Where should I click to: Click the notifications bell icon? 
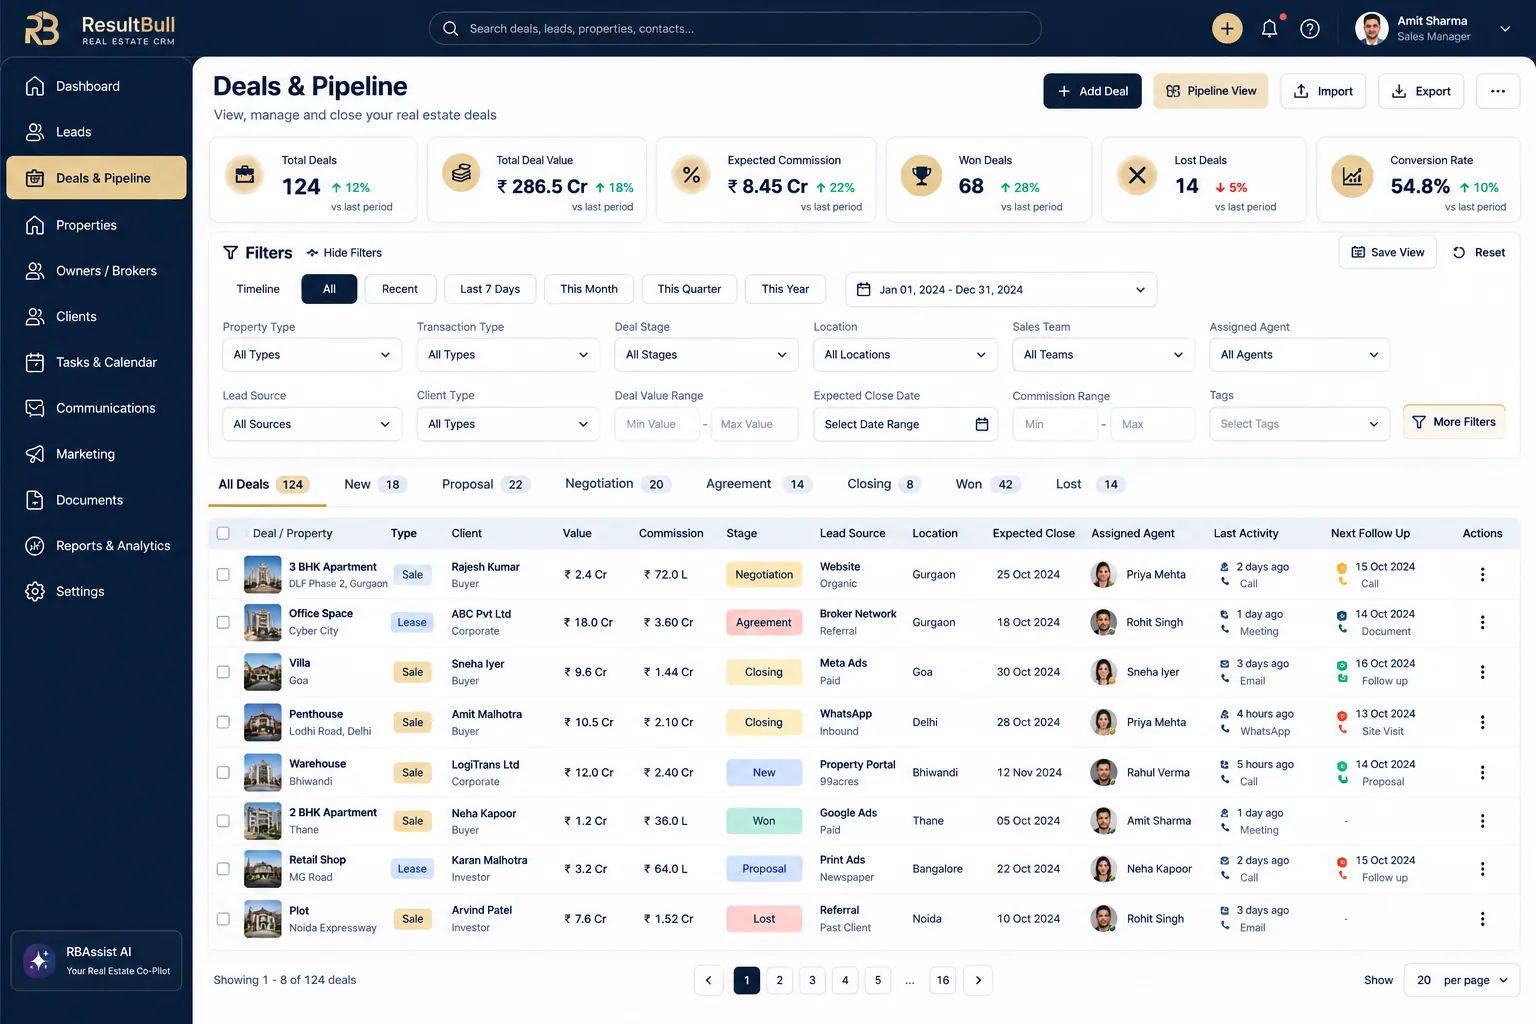(x=1269, y=28)
